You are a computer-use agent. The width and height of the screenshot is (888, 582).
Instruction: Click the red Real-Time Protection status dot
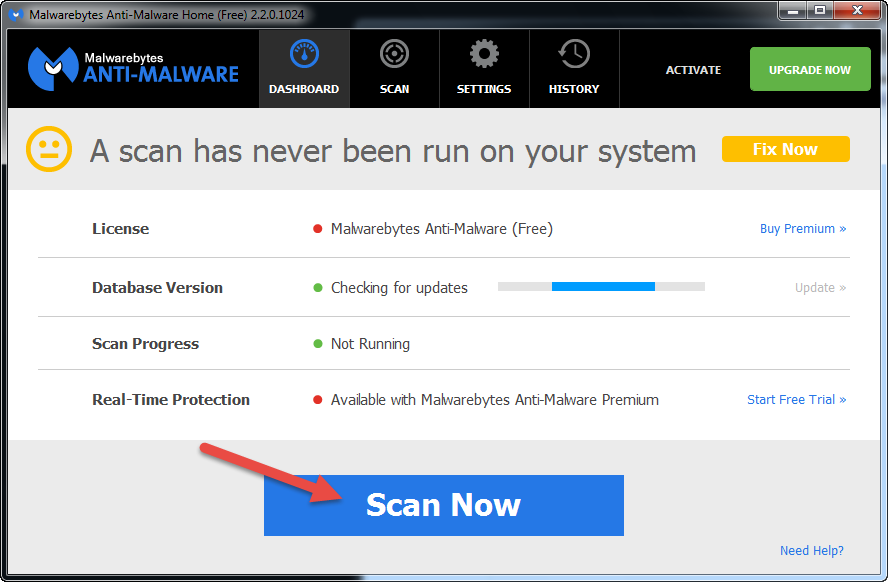[318, 400]
